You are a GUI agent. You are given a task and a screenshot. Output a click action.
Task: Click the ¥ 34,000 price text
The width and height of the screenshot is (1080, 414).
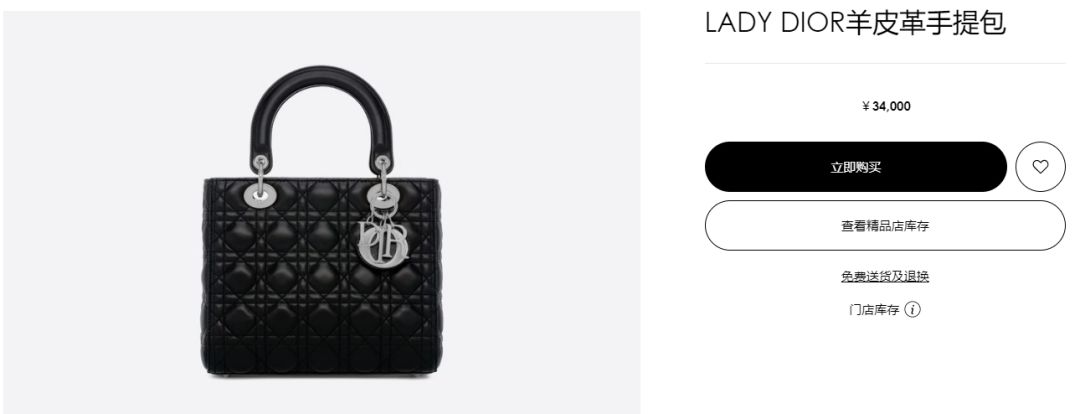pyautogui.click(x=885, y=106)
